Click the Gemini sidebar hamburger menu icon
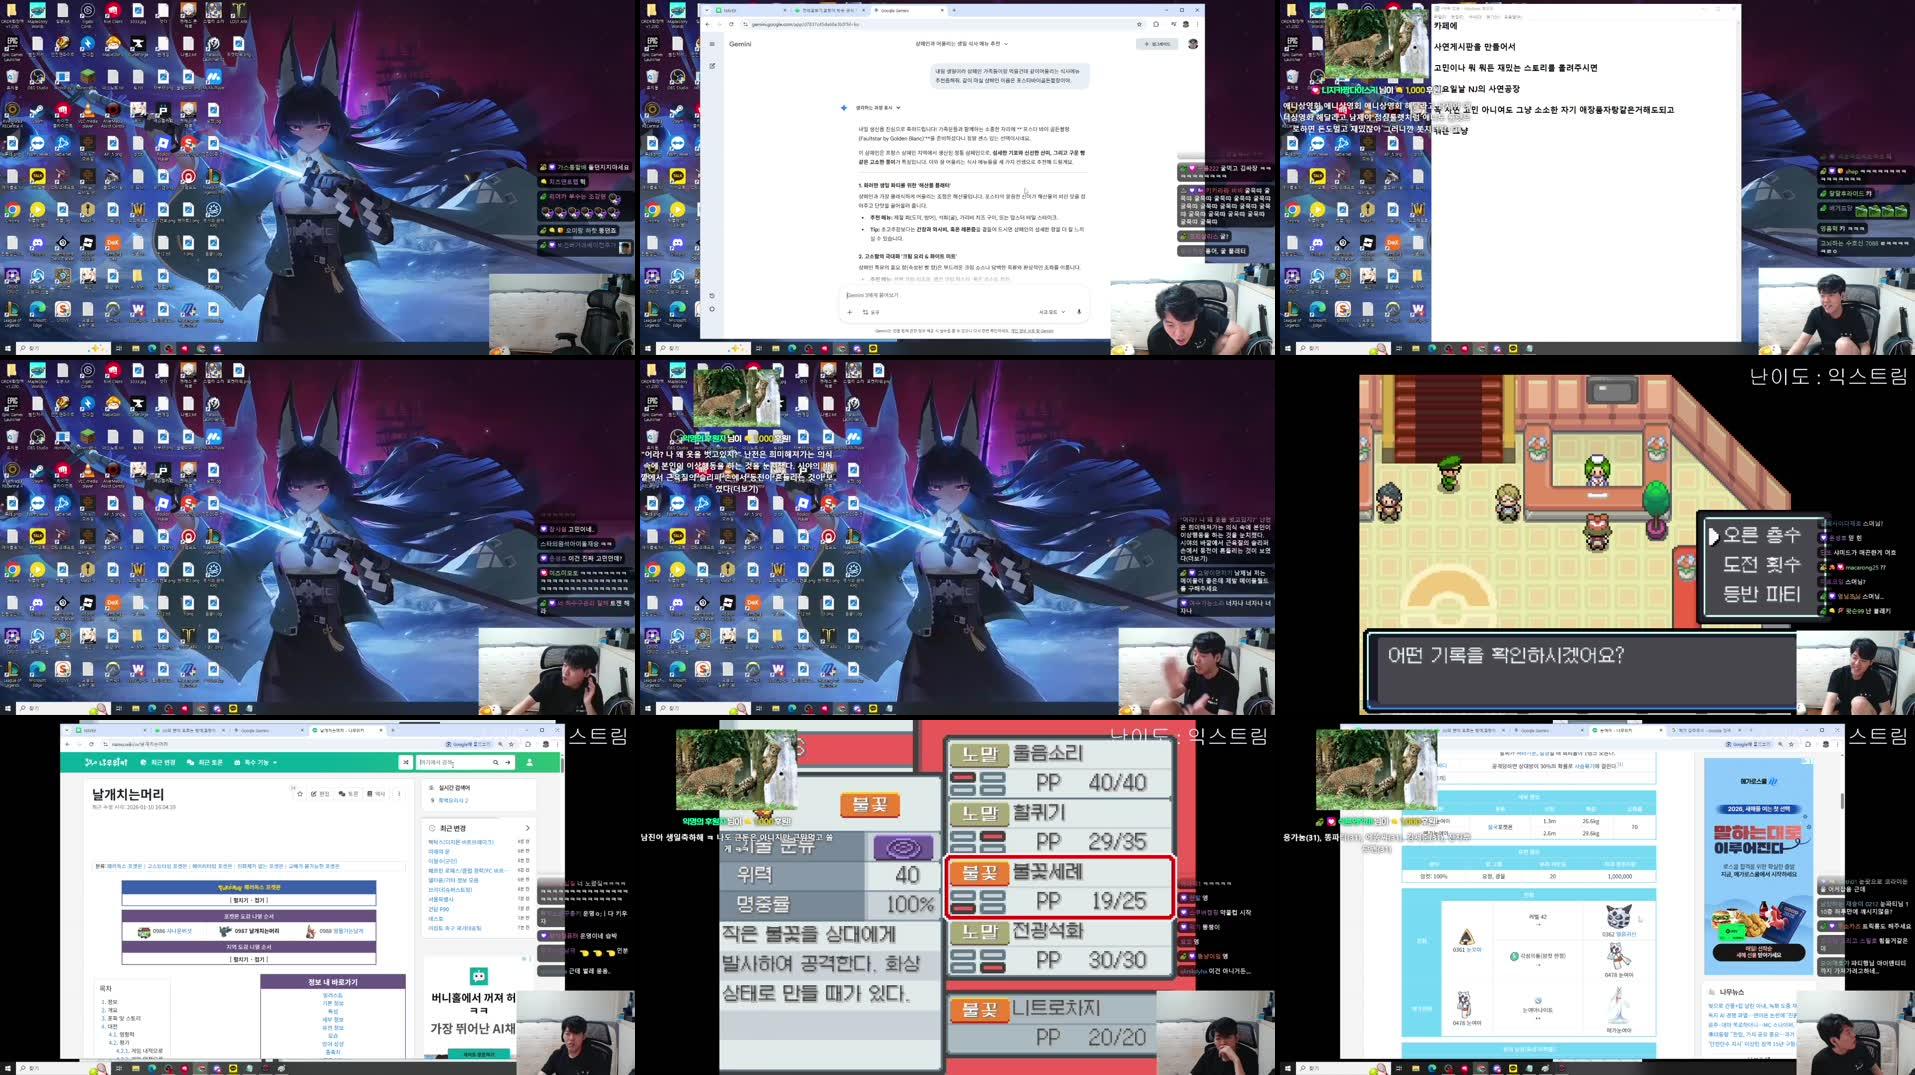This screenshot has width=1915, height=1075. 712,42
